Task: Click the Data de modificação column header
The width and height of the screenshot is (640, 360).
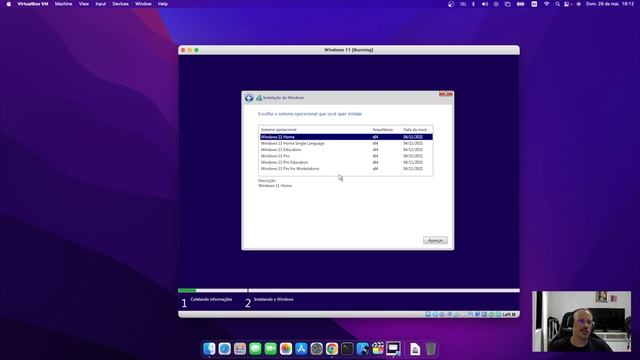Action: (416, 130)
